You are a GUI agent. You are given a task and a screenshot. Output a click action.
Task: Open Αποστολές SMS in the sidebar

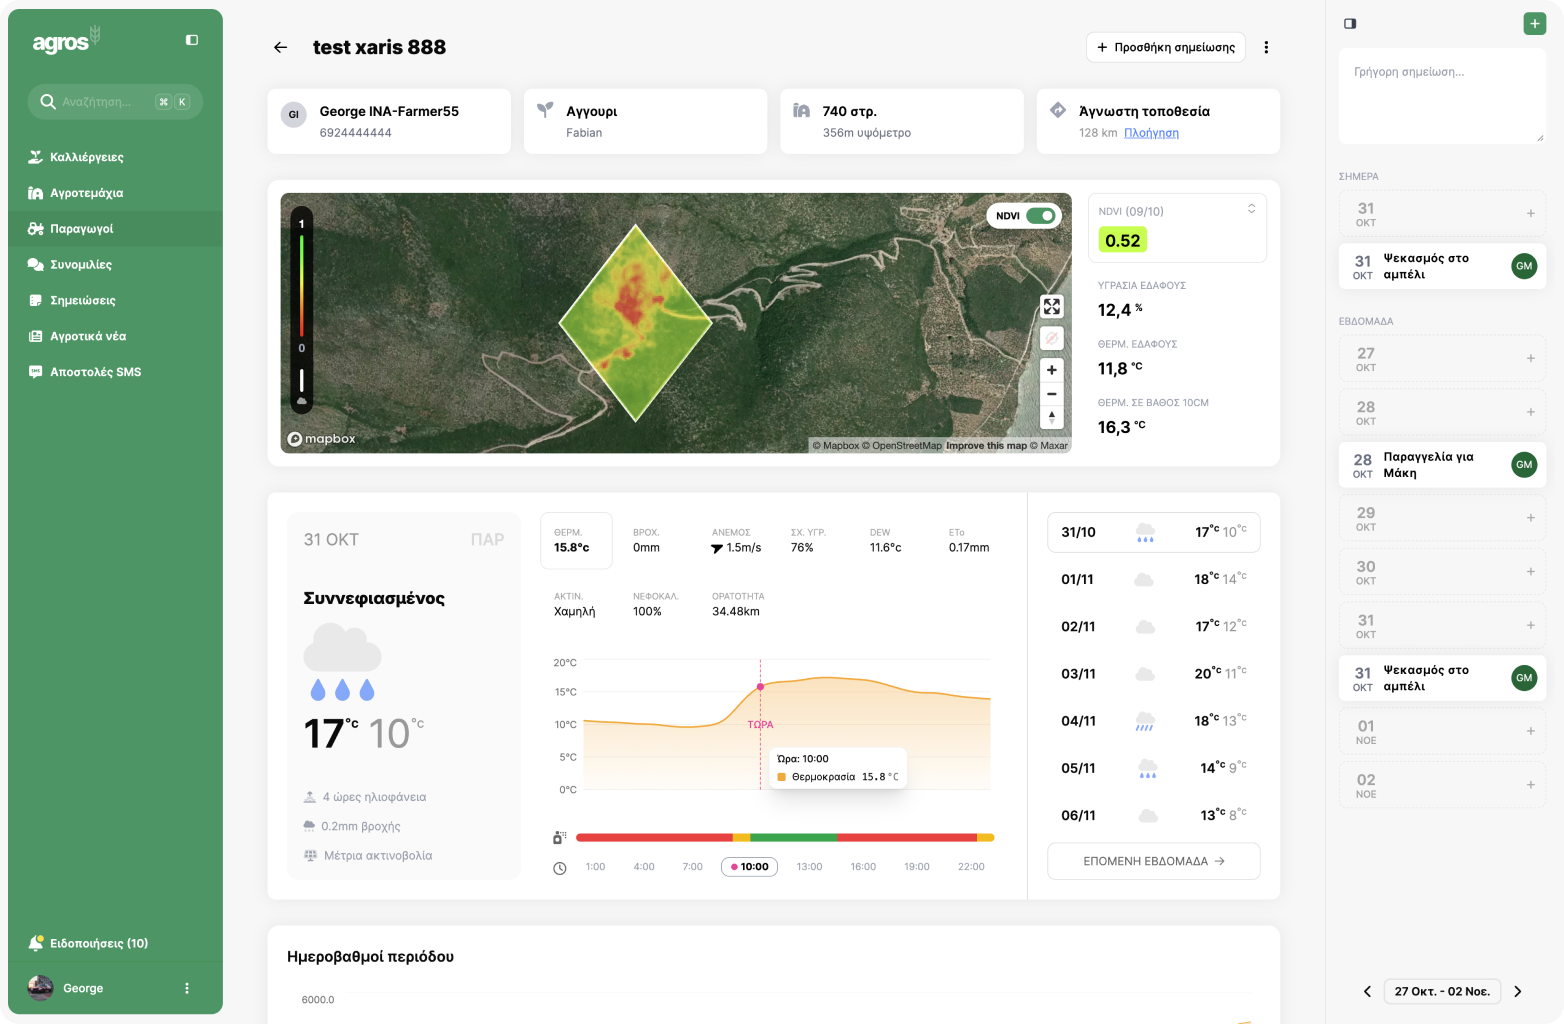(95, 372)
